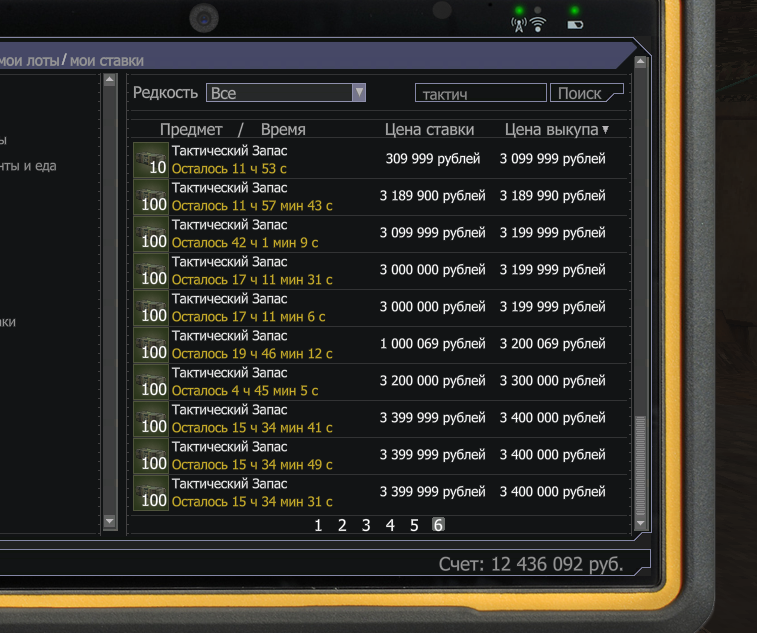Open the Редкость dropdown showing Все
This screenshot has height=633, width=757.
[x=285, y=93]
